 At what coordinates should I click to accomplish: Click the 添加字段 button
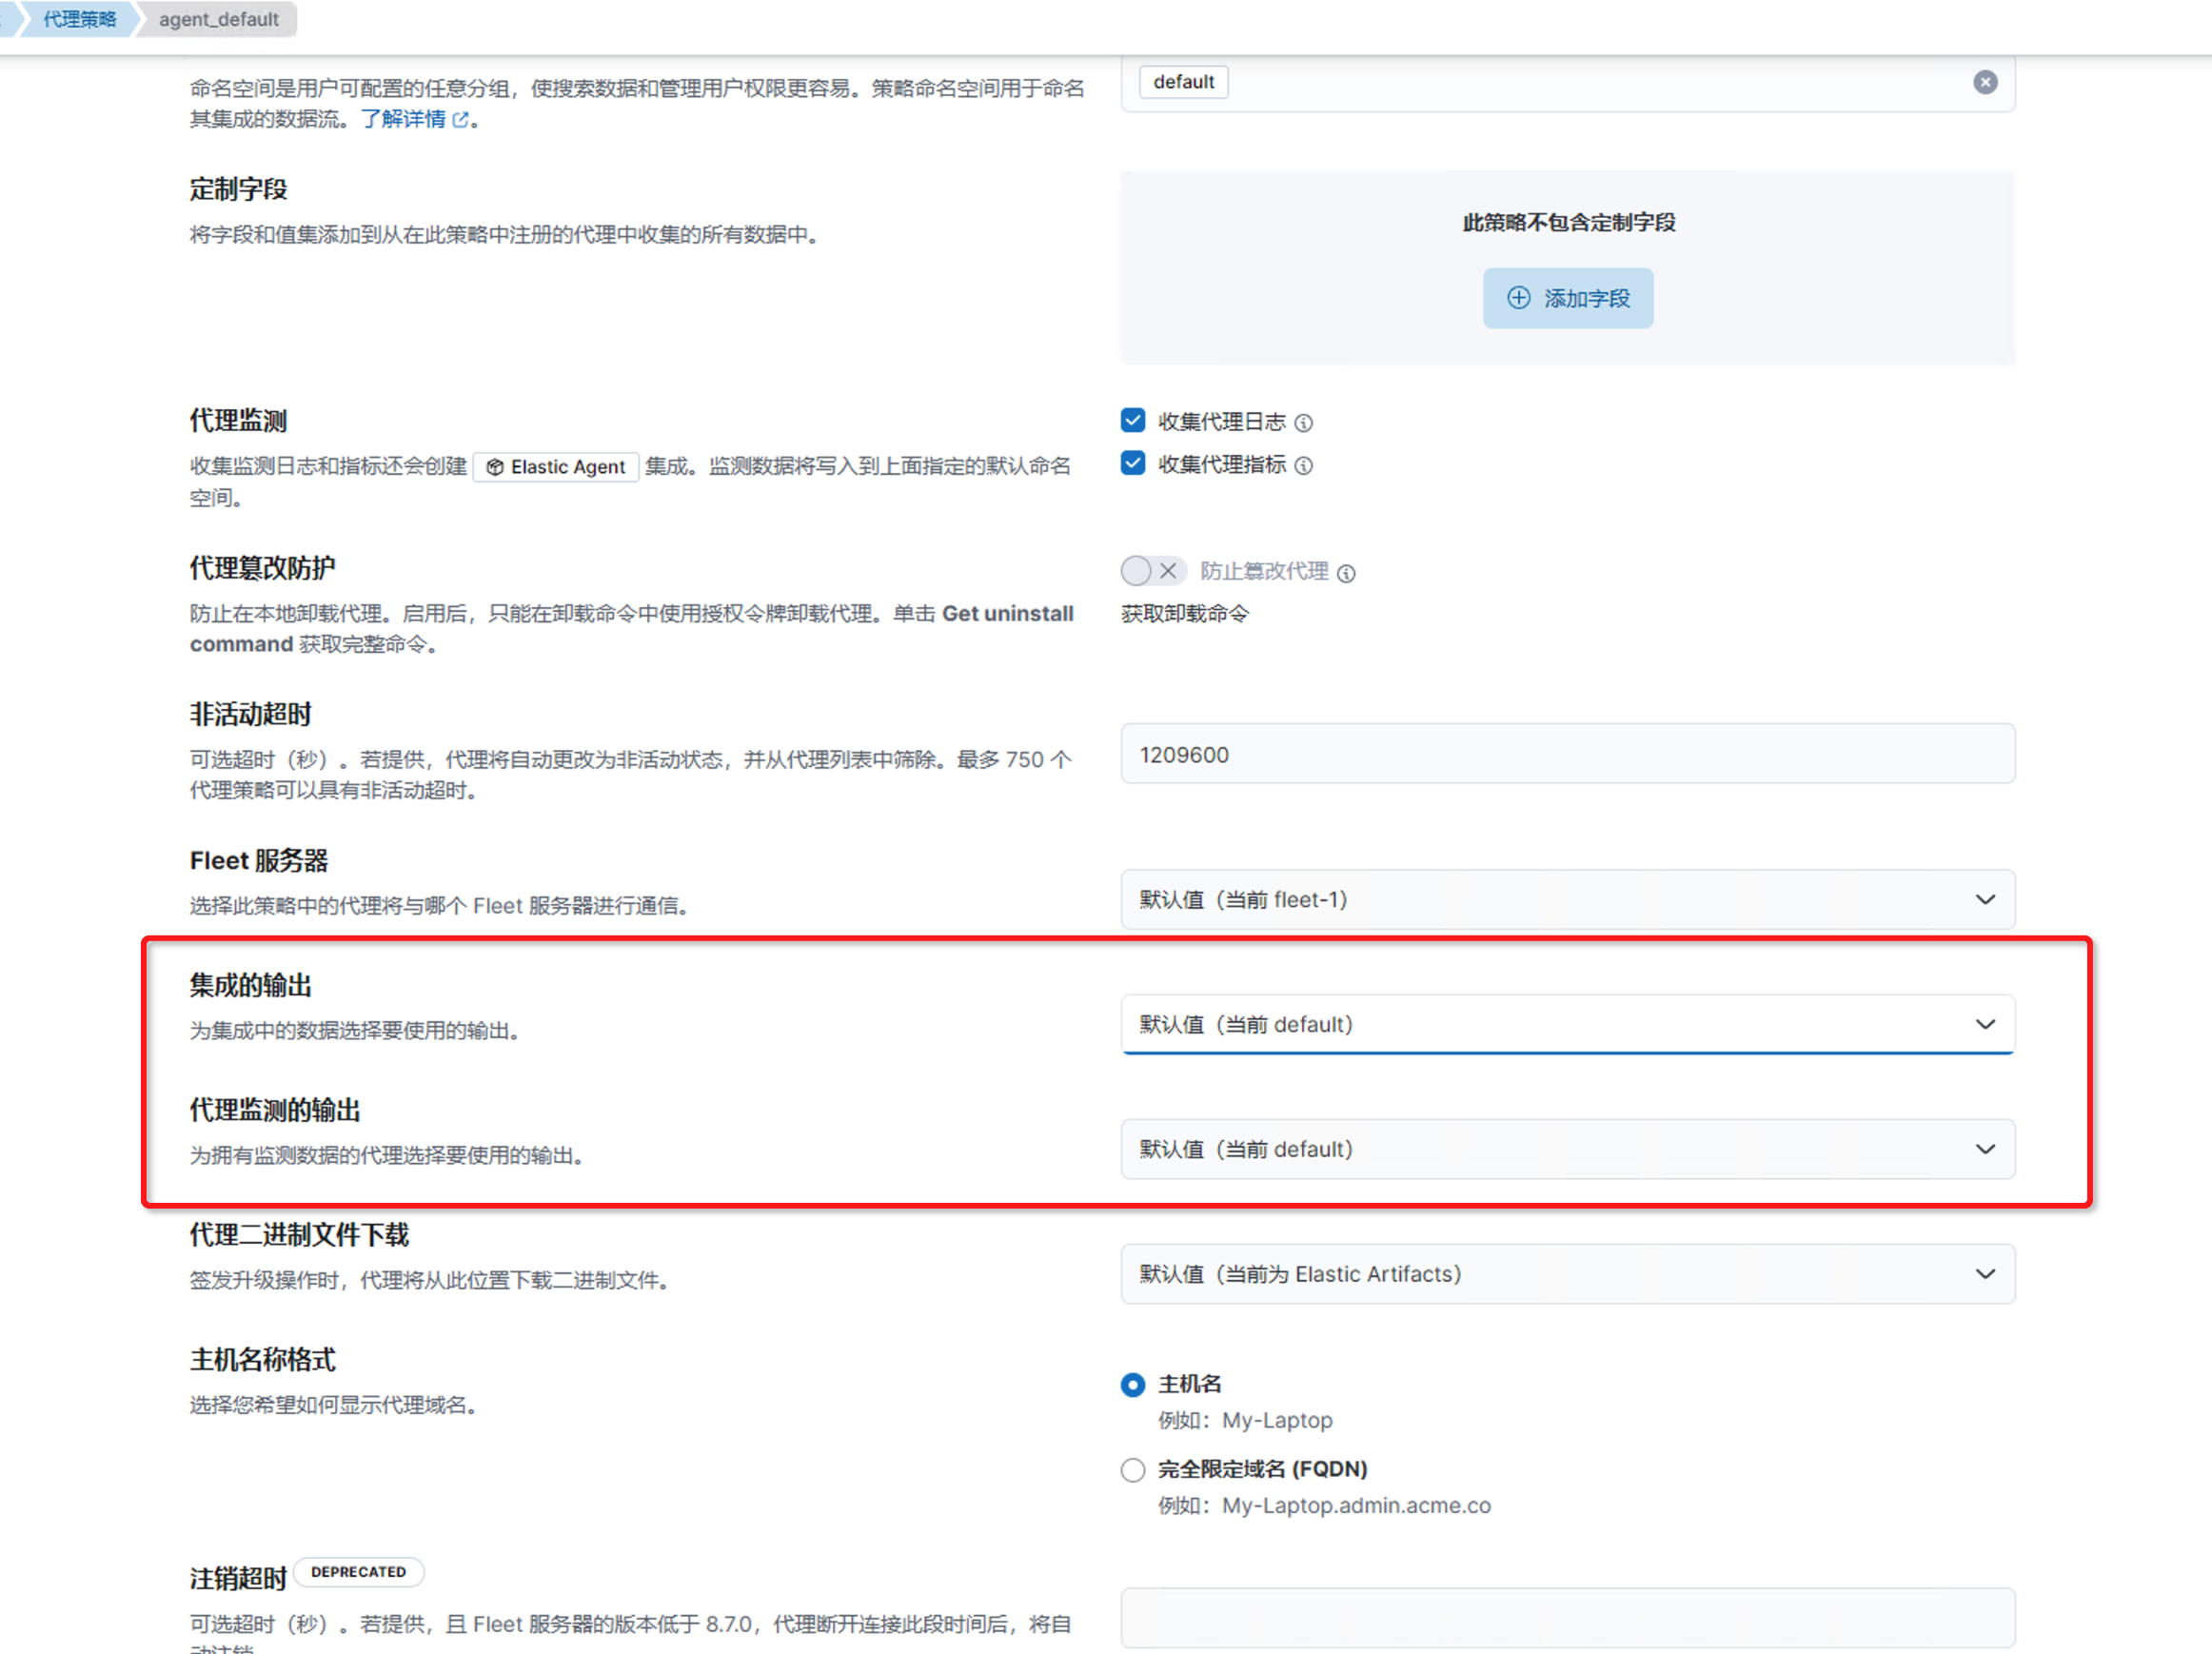pyautogui.click(x=1567, y=298)
